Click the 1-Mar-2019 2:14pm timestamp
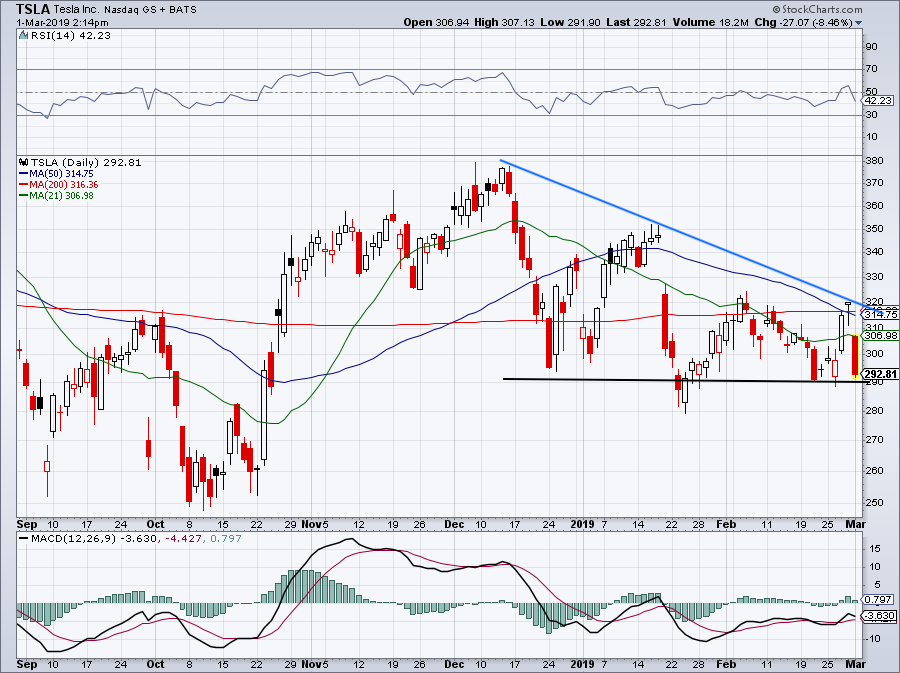This screenshot has height=673, width=900. 63,23
